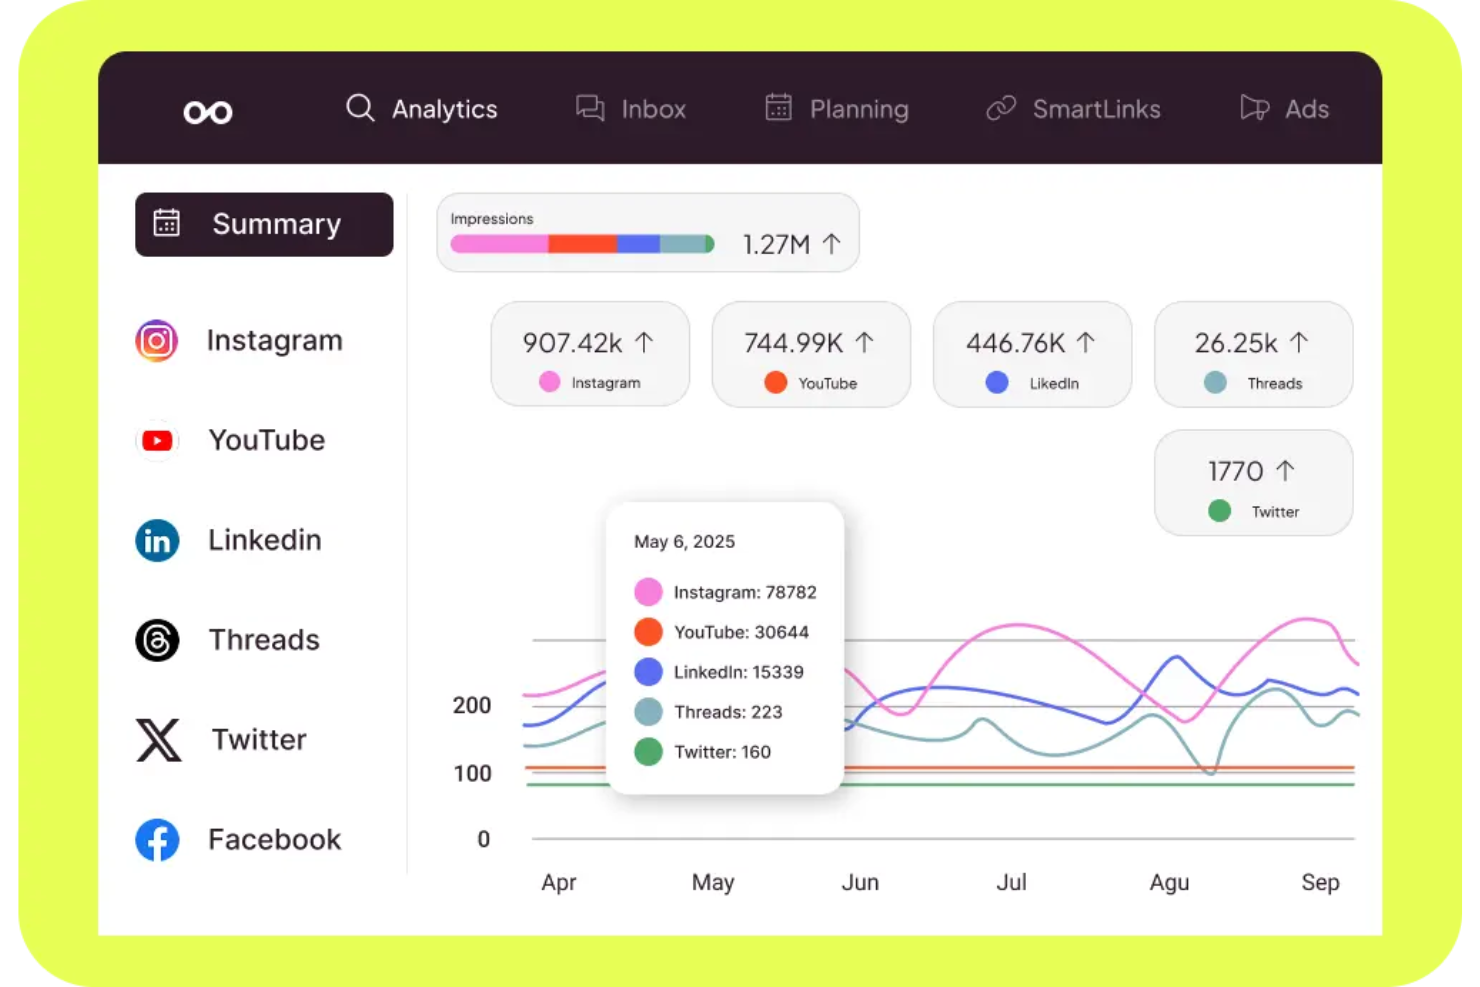Click the Instagram: 78782 tooltip entry

[x=745, y=592]
